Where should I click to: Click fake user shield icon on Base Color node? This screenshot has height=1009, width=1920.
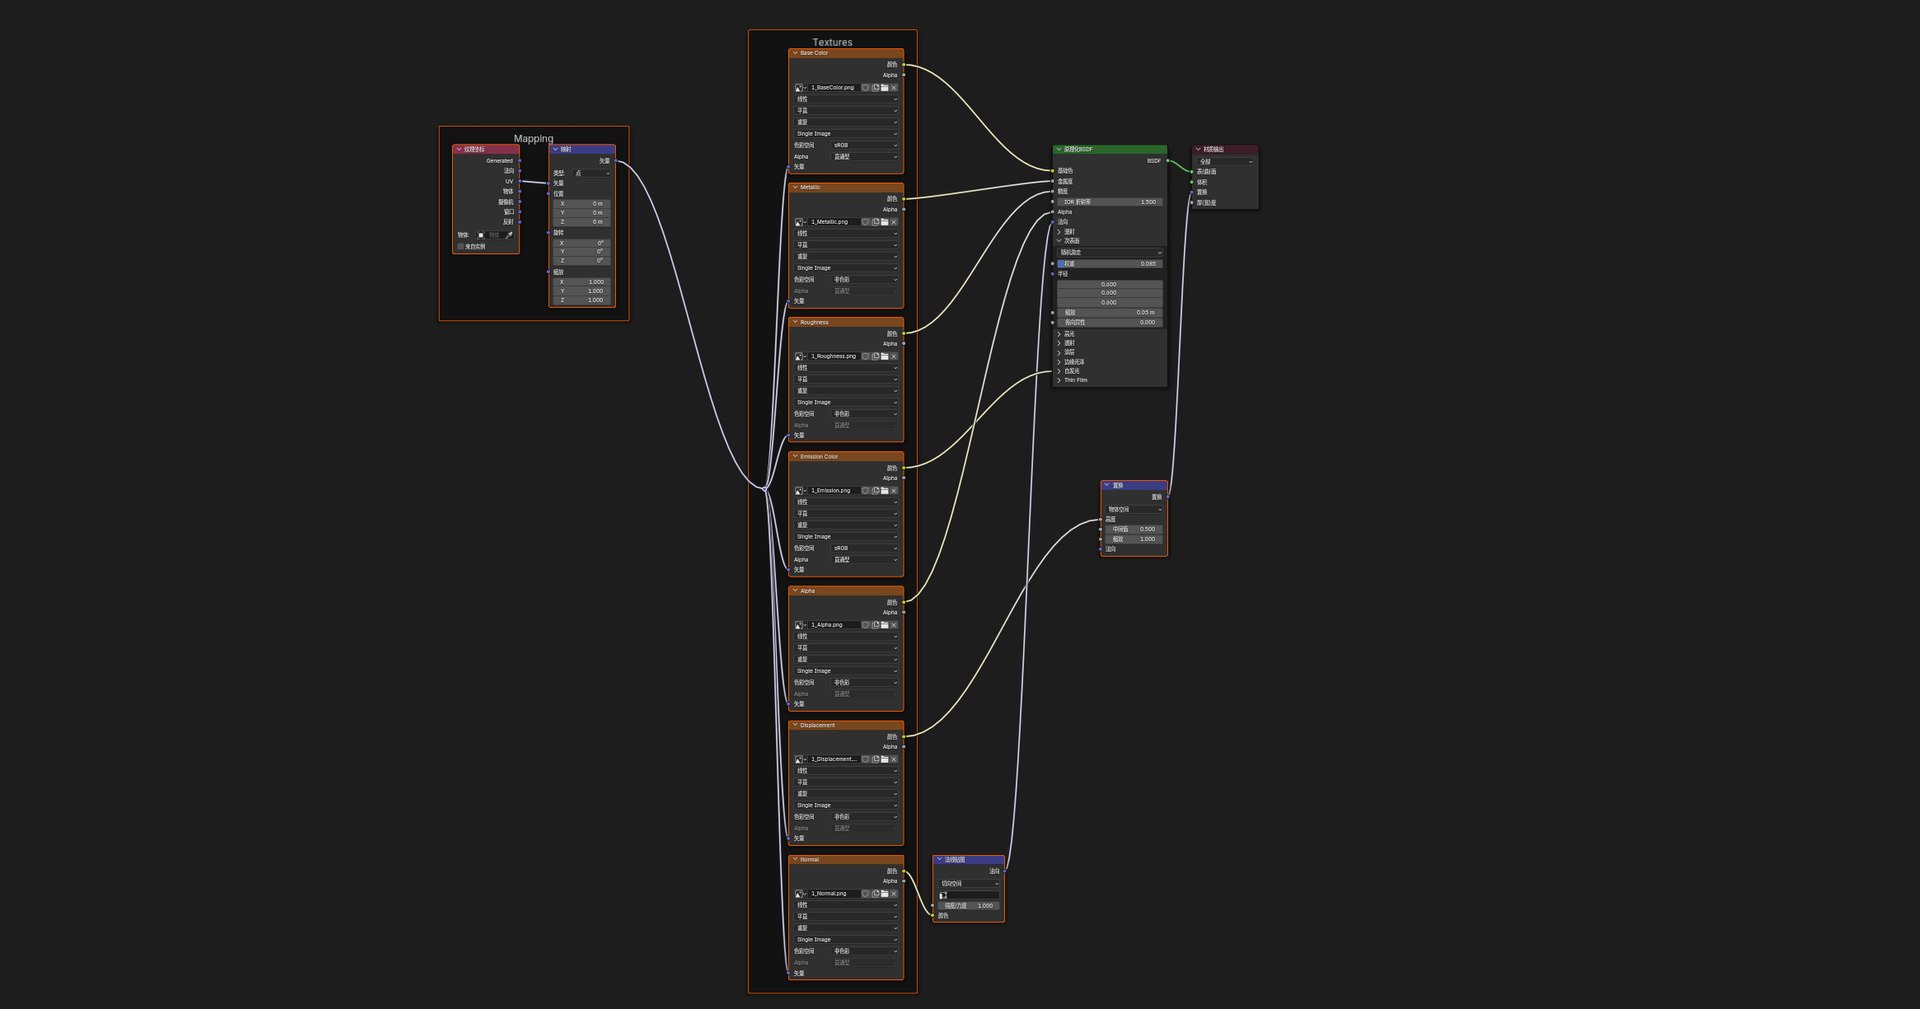point(866,88)
